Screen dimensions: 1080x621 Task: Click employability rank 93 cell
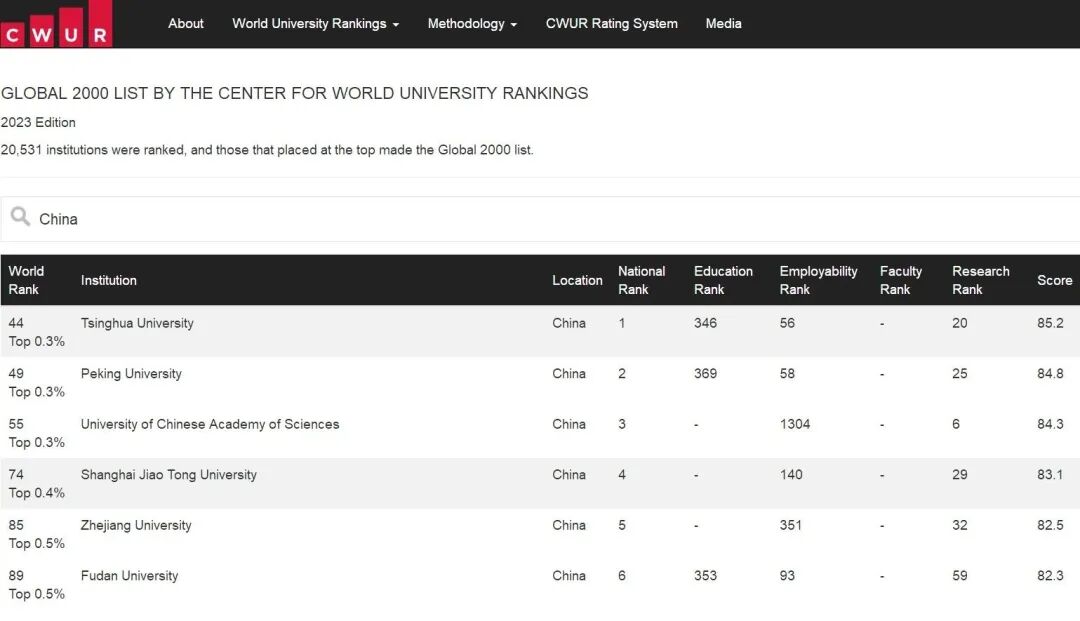tap(787, 576)
